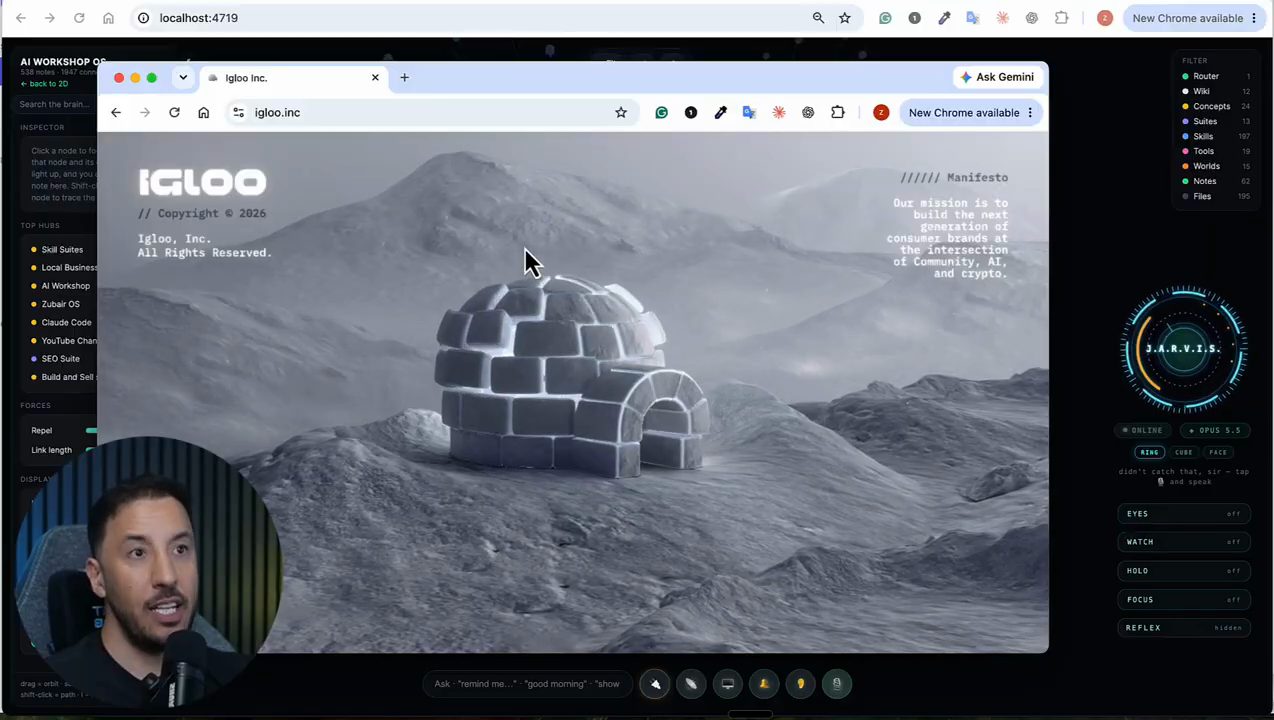Select AI Workshop in Top Hubs
Image resolution: width=1274 pixels, height=720 pixels.
click(65, 286)
